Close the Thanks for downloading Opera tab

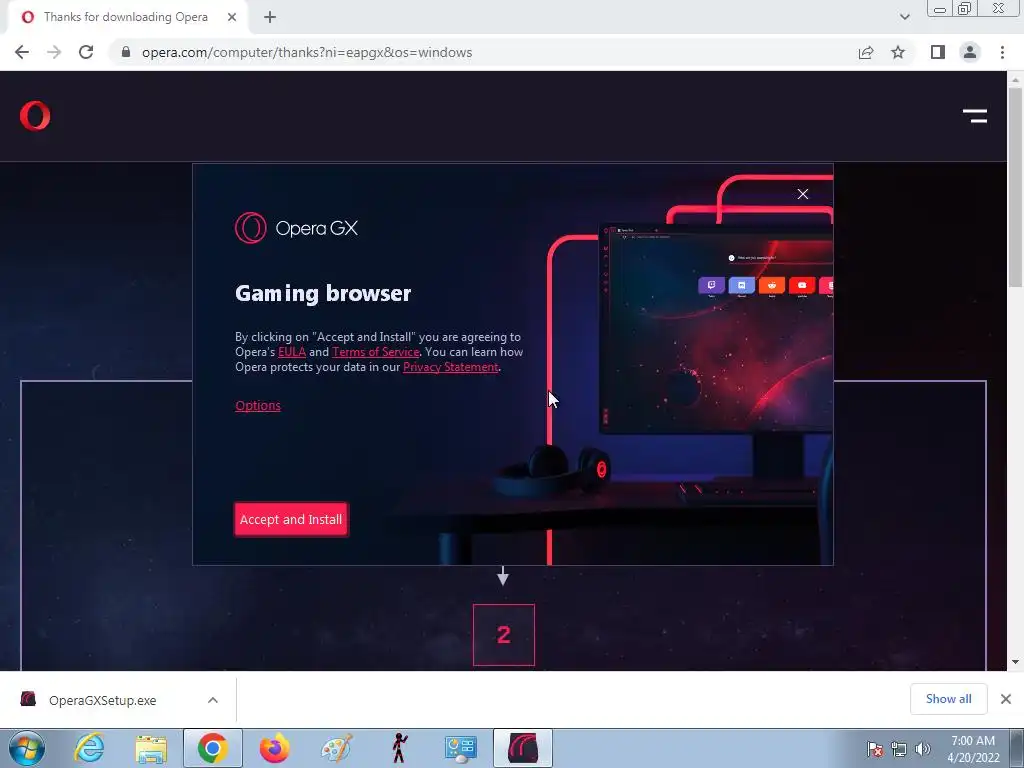point(232,17)
